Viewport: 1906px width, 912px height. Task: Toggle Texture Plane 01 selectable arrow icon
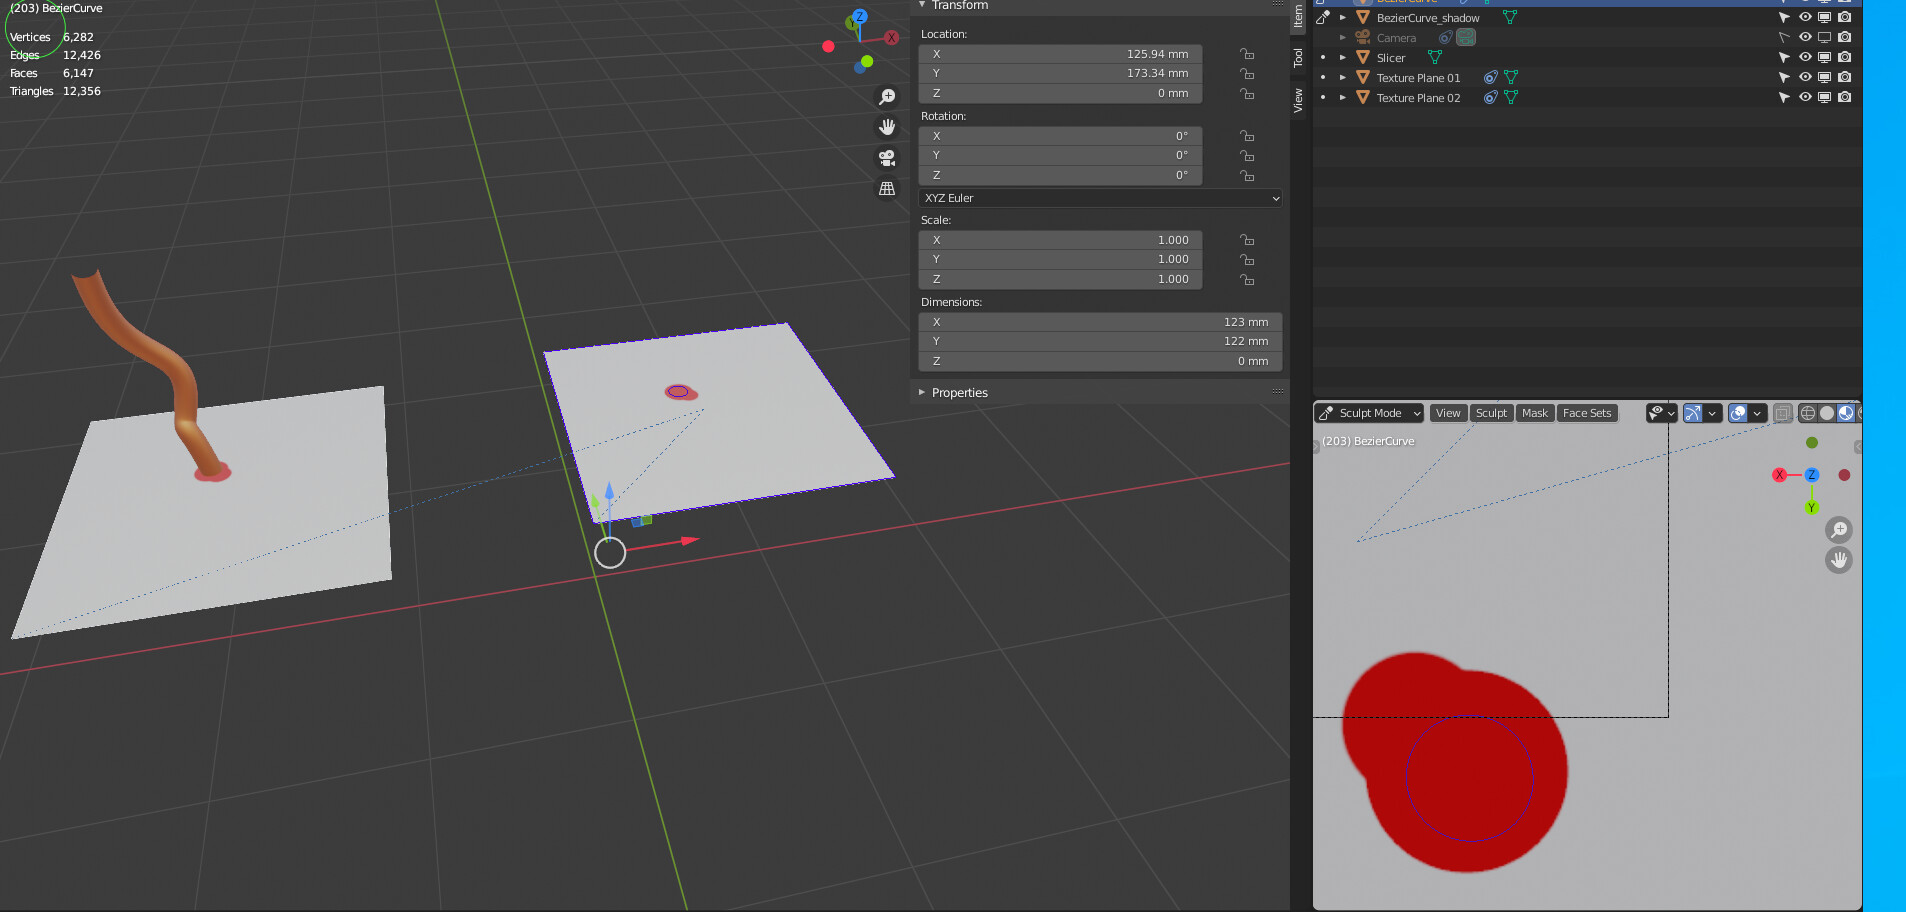pyautogui.click(x=1784, y=77)
